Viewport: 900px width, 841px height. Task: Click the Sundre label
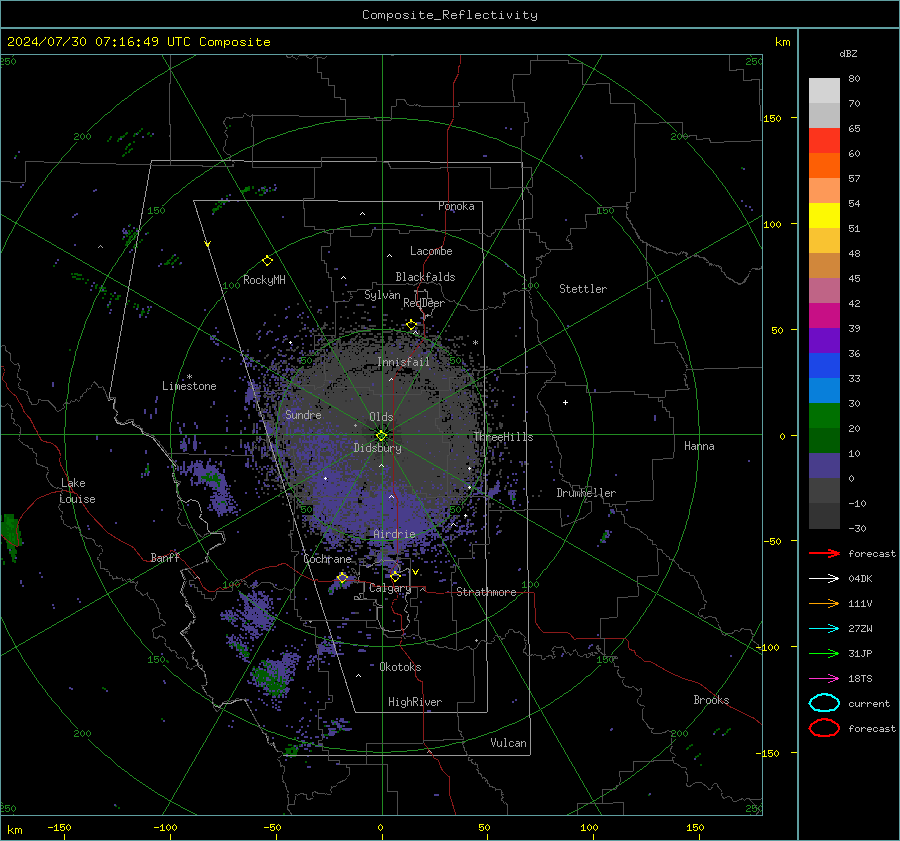point(303,415)
